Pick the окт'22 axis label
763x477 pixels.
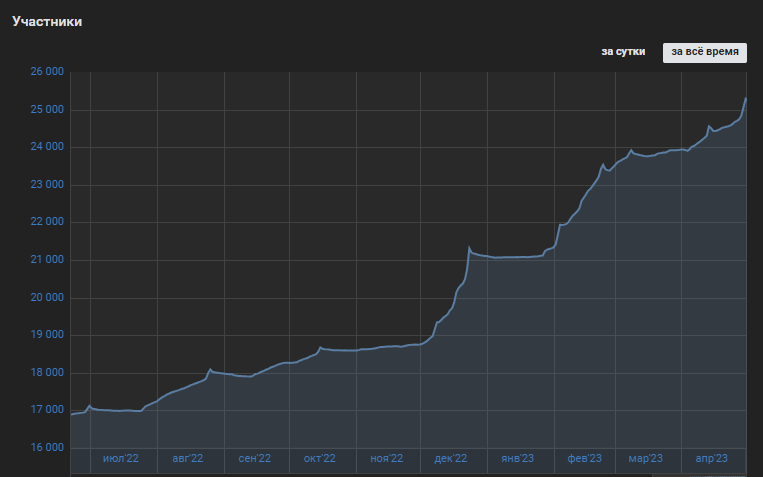pos(319,459)
